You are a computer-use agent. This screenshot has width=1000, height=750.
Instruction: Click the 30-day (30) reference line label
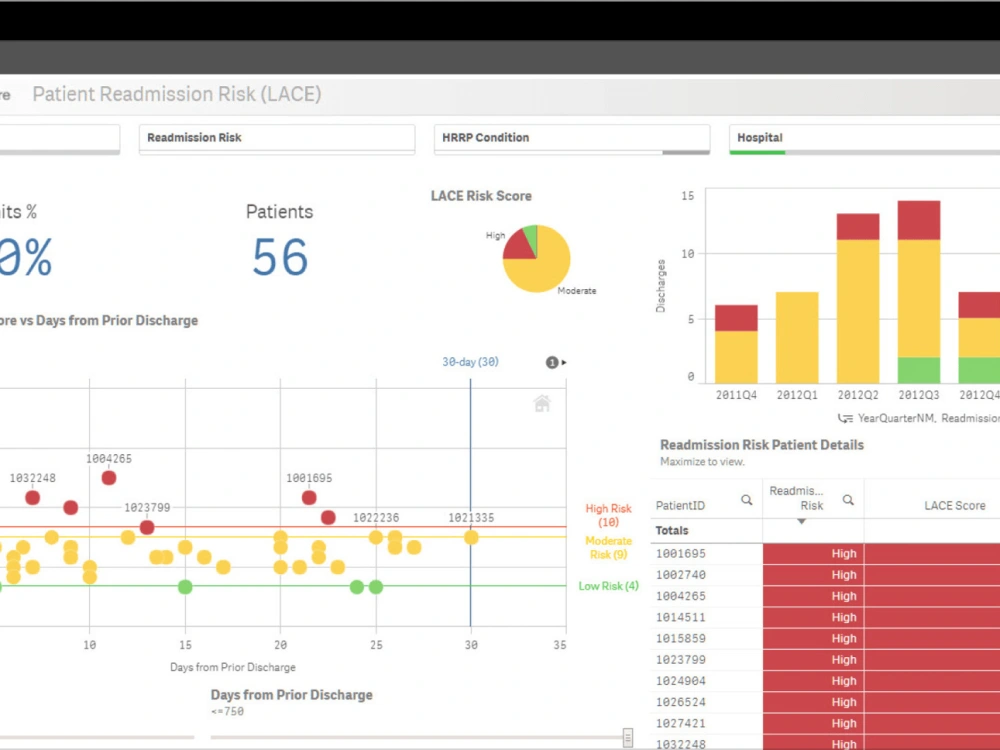pyautogui.click(x=471, y=362)
